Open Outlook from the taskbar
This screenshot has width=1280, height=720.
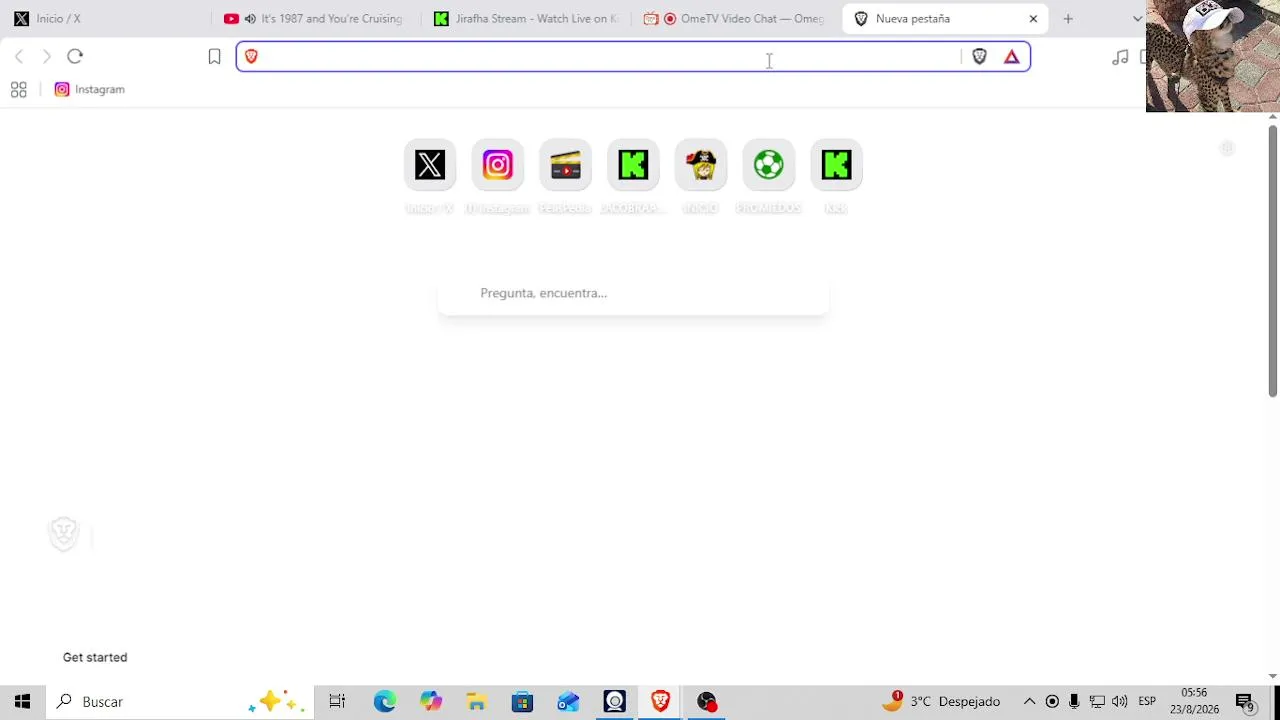568,702
